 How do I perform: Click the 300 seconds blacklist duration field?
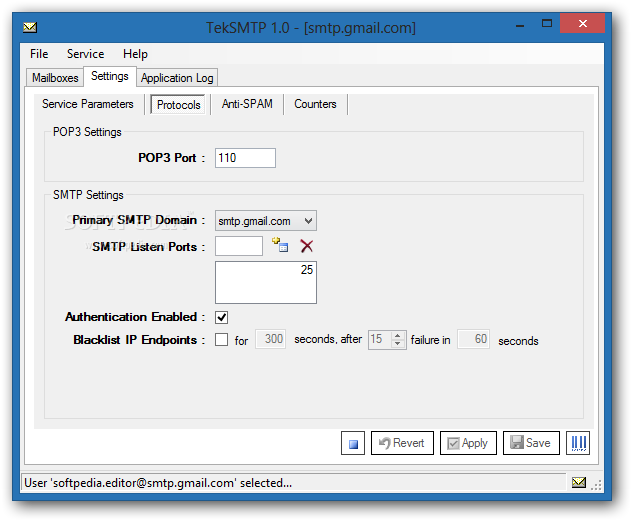pos(270,339)
